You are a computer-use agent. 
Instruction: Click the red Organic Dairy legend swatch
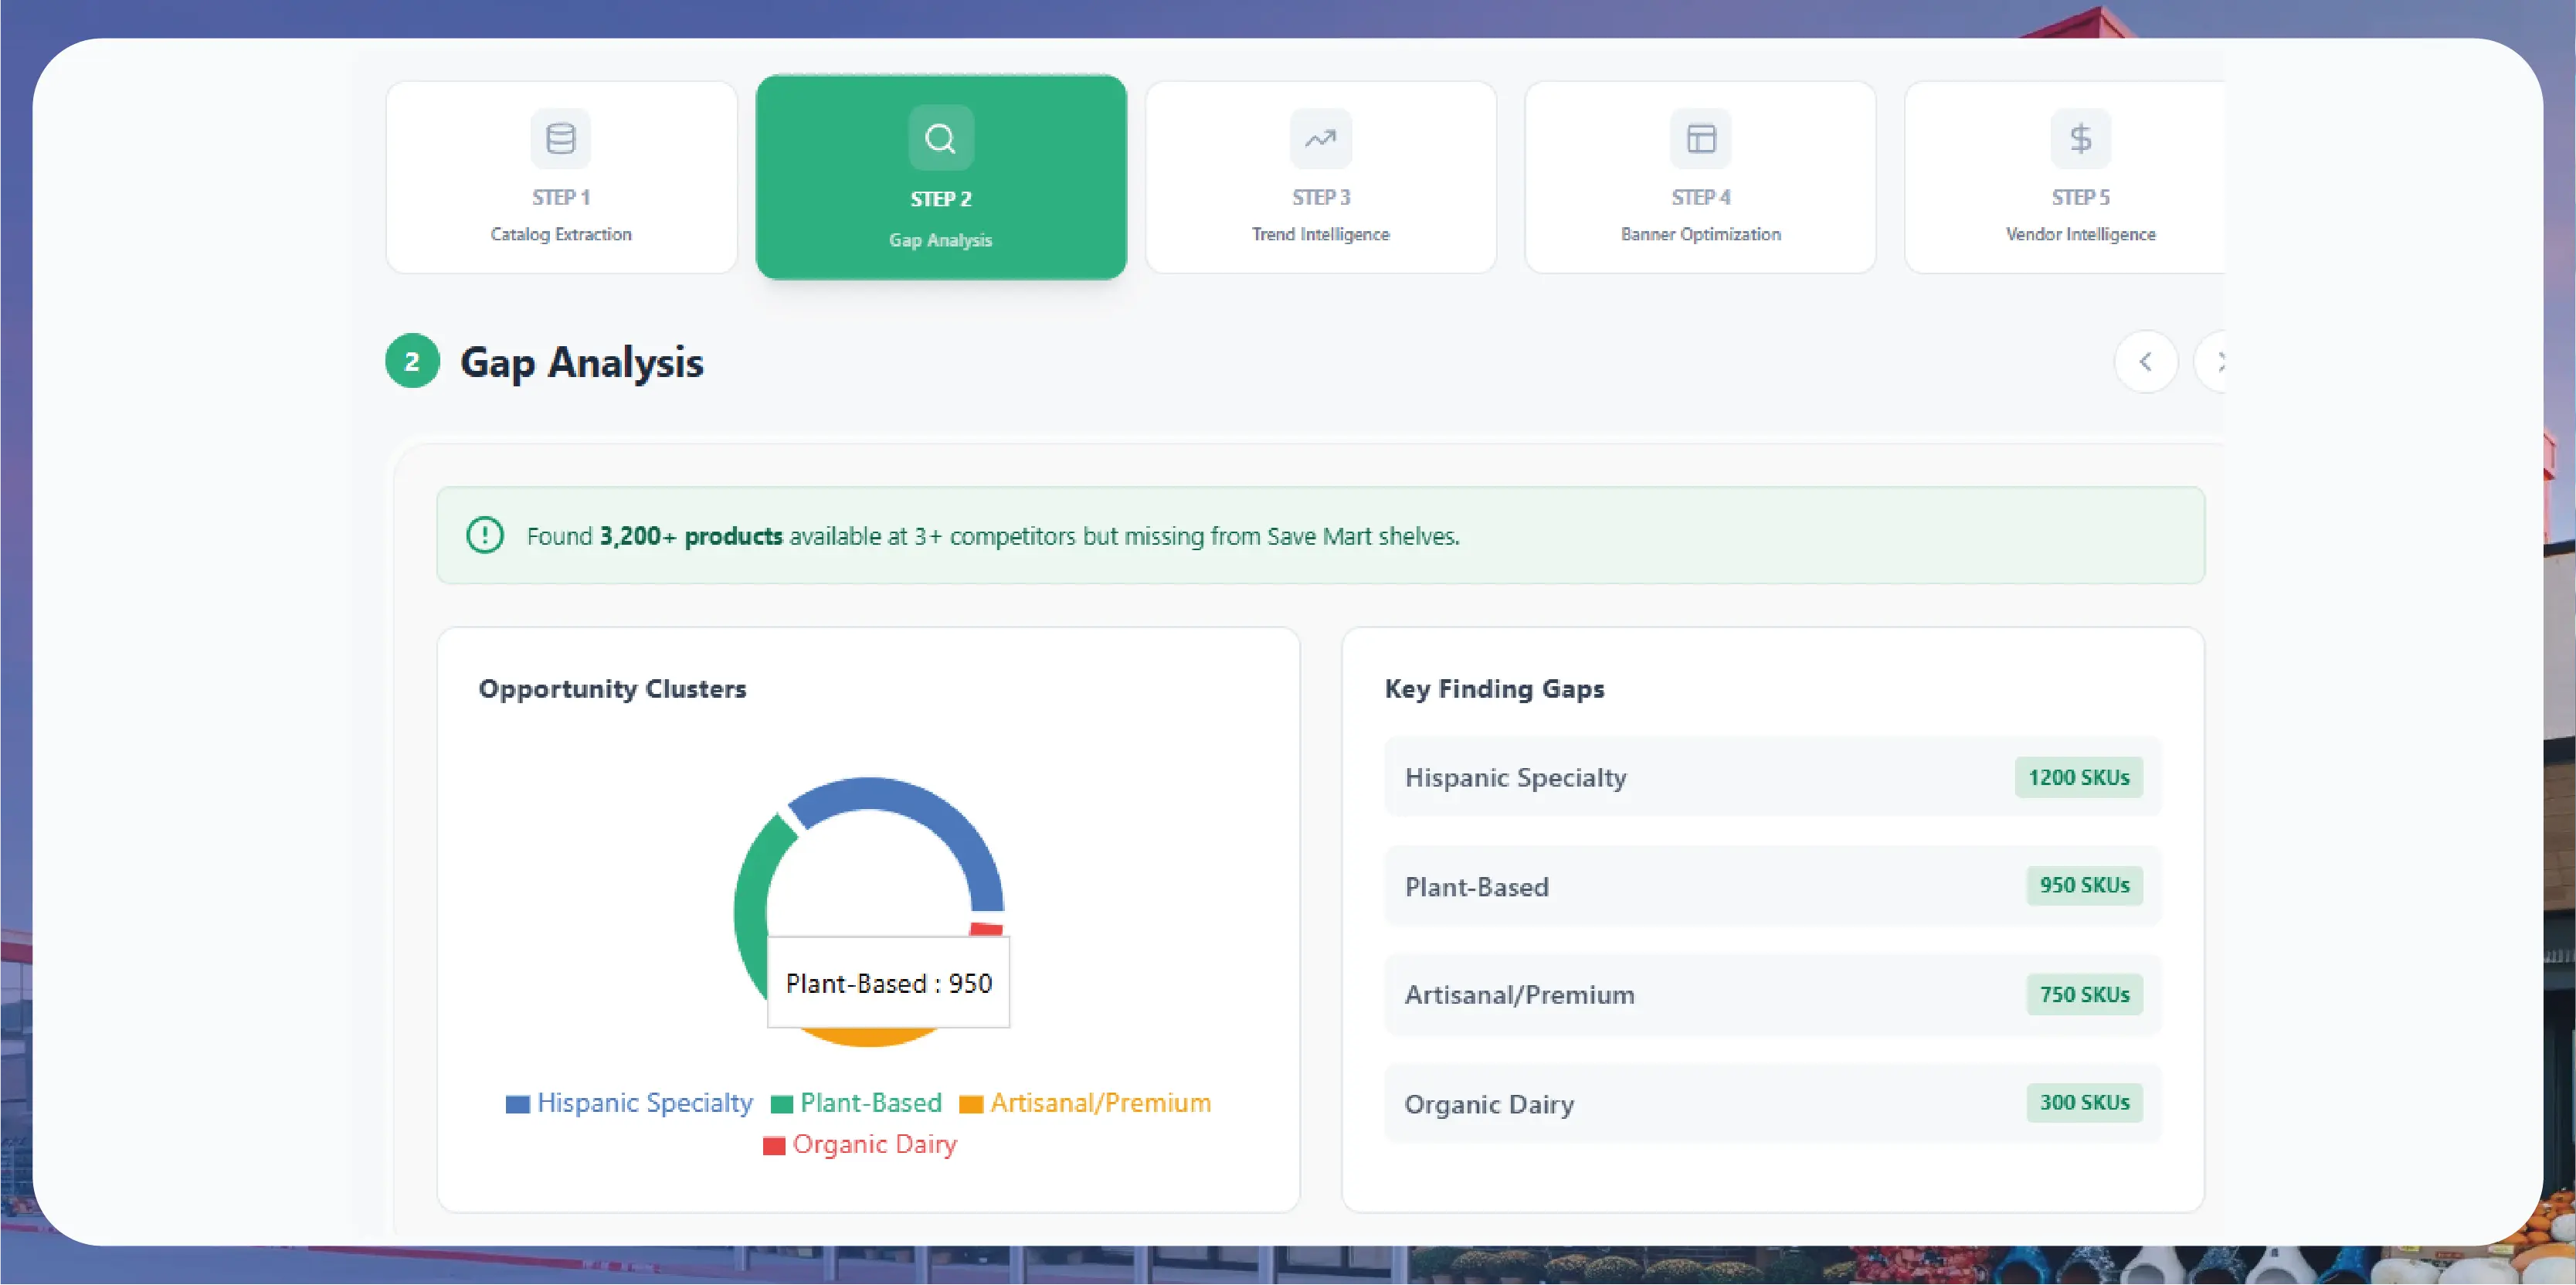click(x=773, y=1145)
